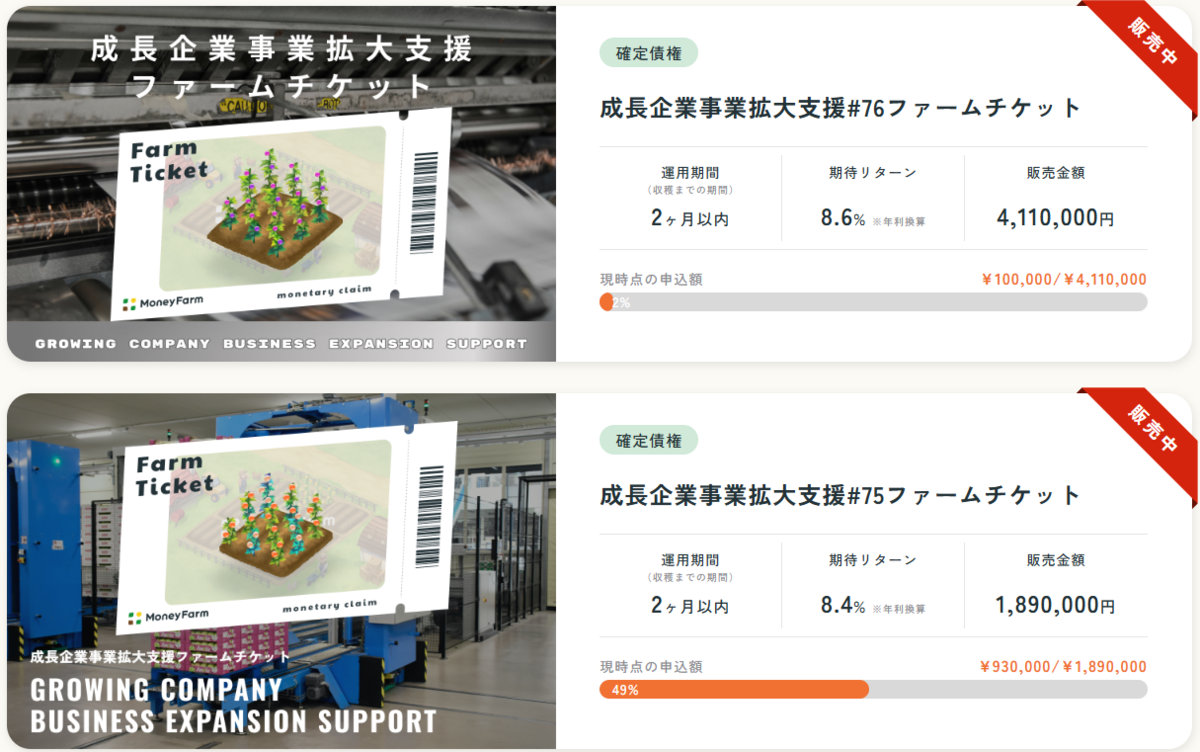
Task: Select the 確定債権 tag on #76 card
Action: click(x=649, y=53)
